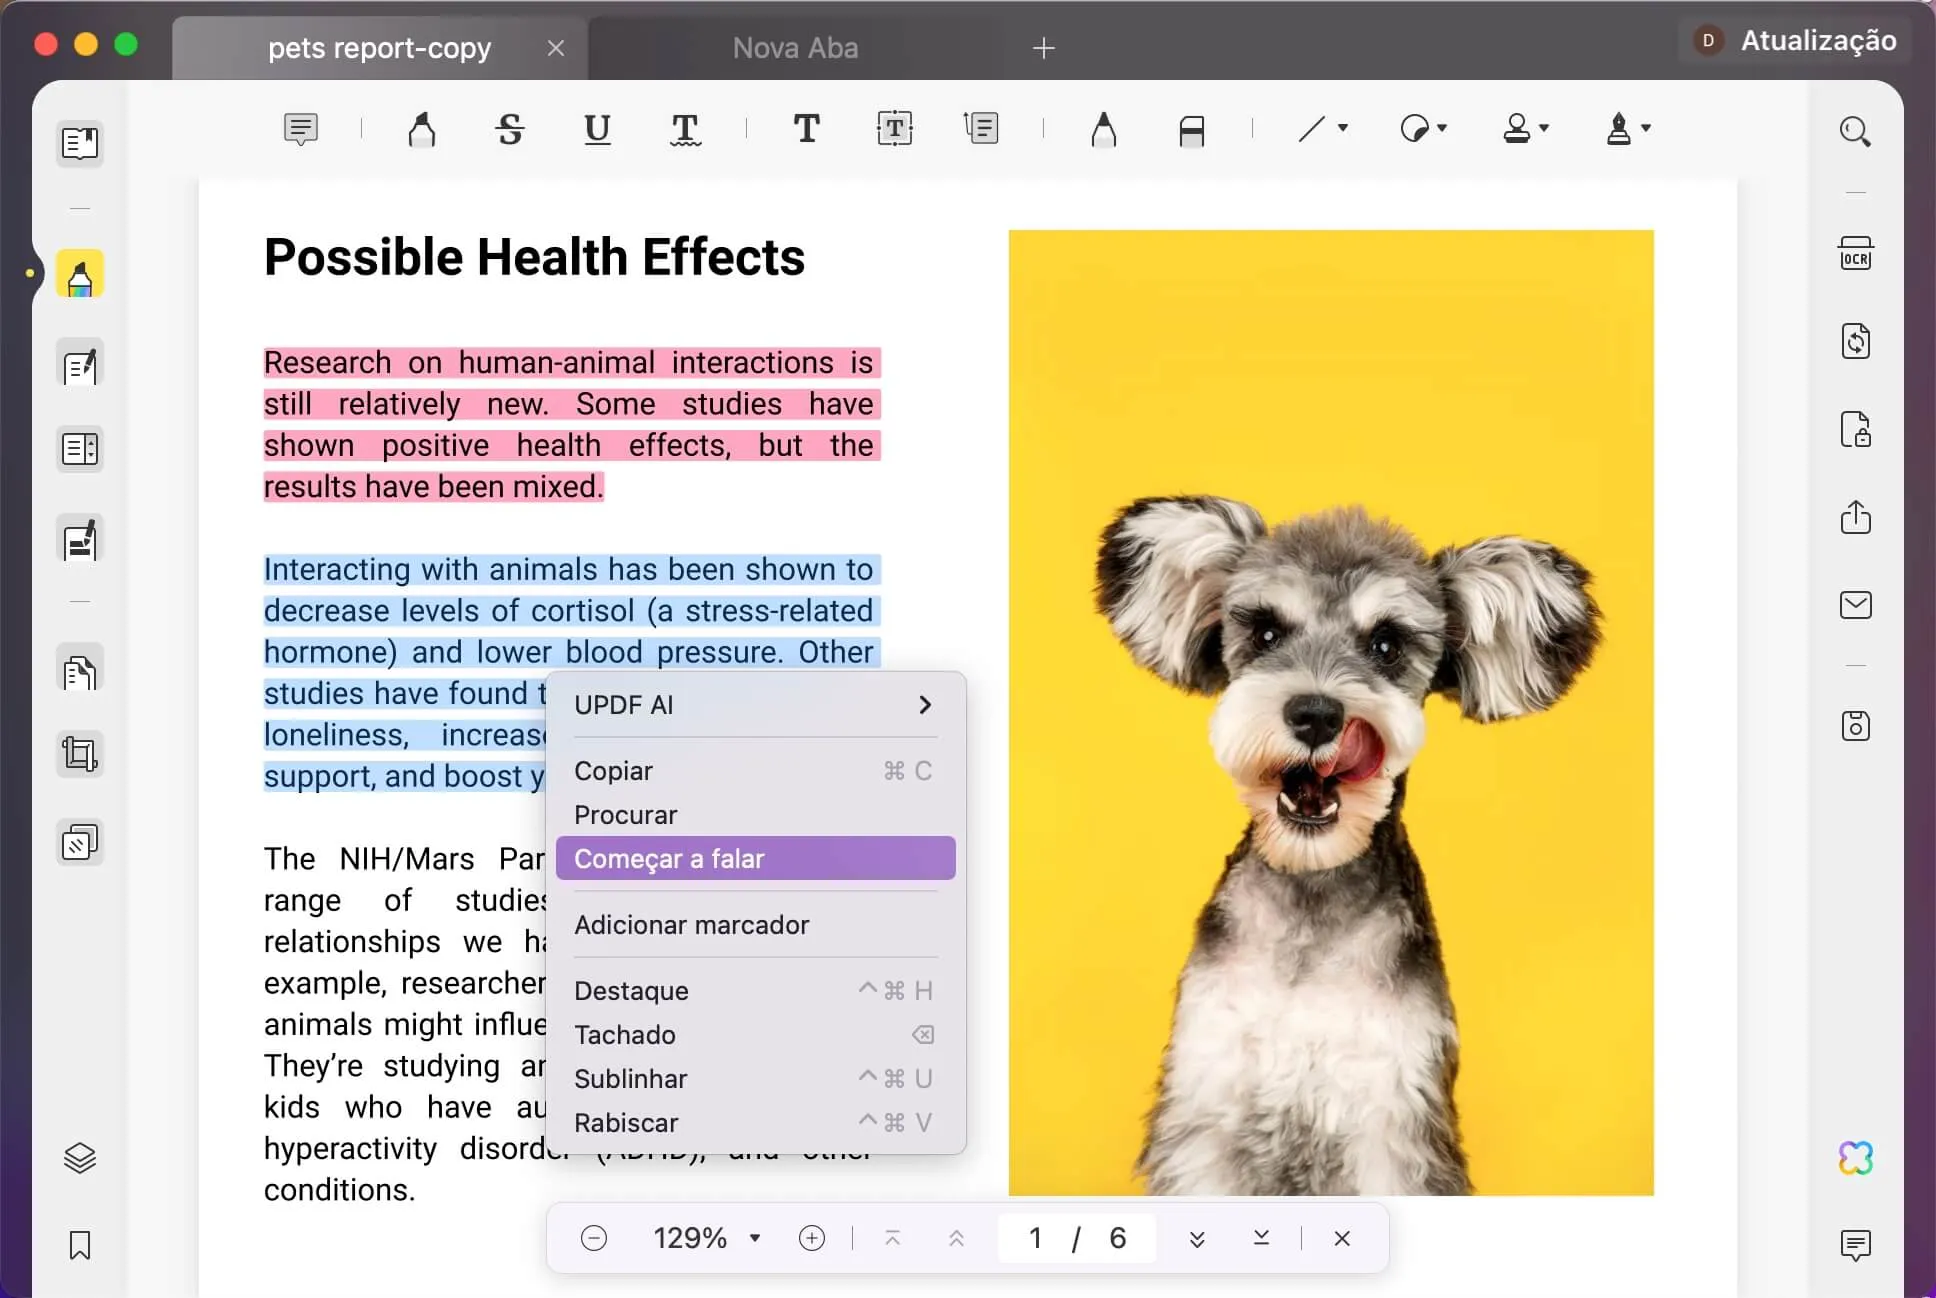Open the Fill and Sign mode in sidebar
The image size is (1936, 1298).
tap(80, 540)
